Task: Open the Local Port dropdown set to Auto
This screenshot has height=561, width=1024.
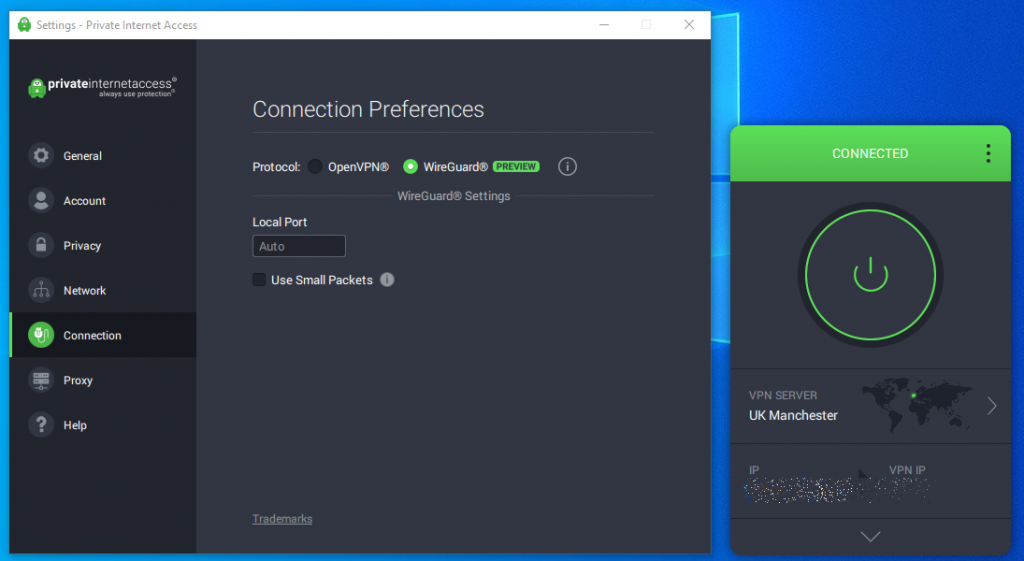Action: click(299, 246)
